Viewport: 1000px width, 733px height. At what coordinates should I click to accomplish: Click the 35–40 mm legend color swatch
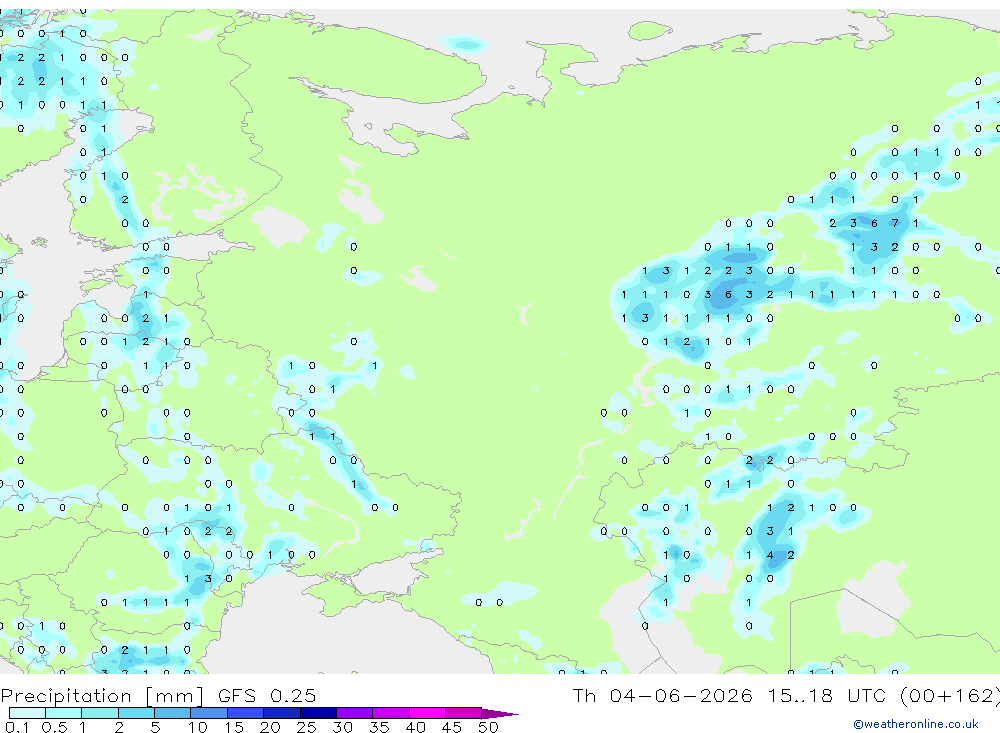391,713
